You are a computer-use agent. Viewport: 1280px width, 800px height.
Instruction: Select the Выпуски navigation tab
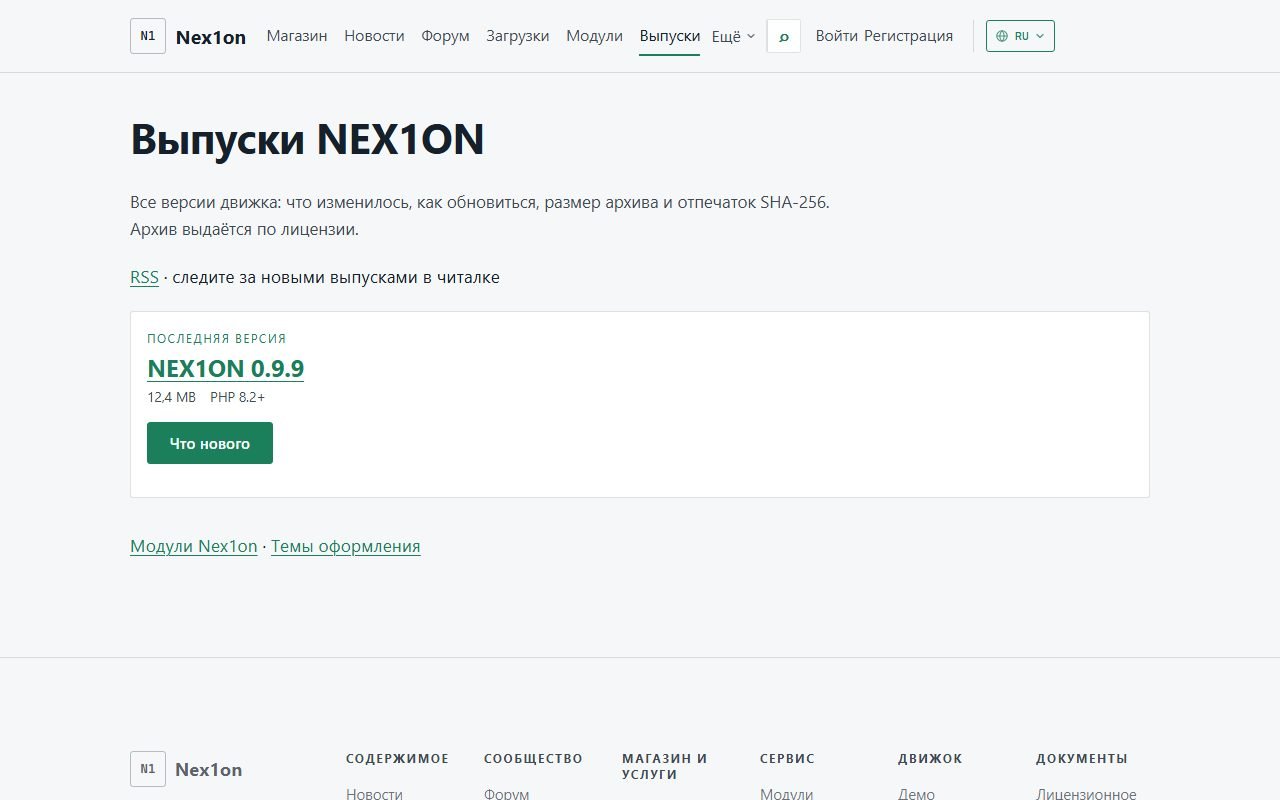pyautogui.click(x=670, y=36)
